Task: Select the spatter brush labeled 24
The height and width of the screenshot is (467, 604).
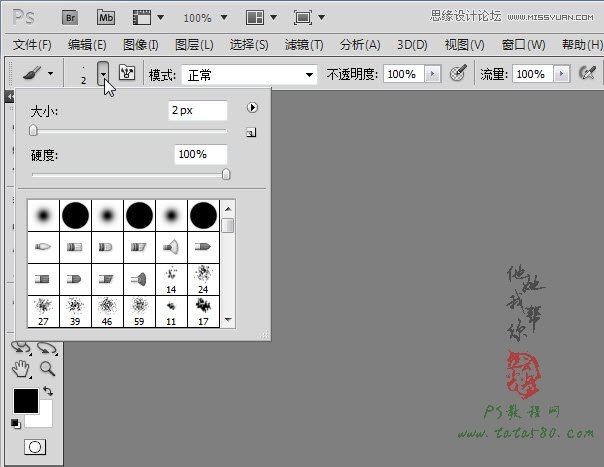Action: (x=203, y=279)
